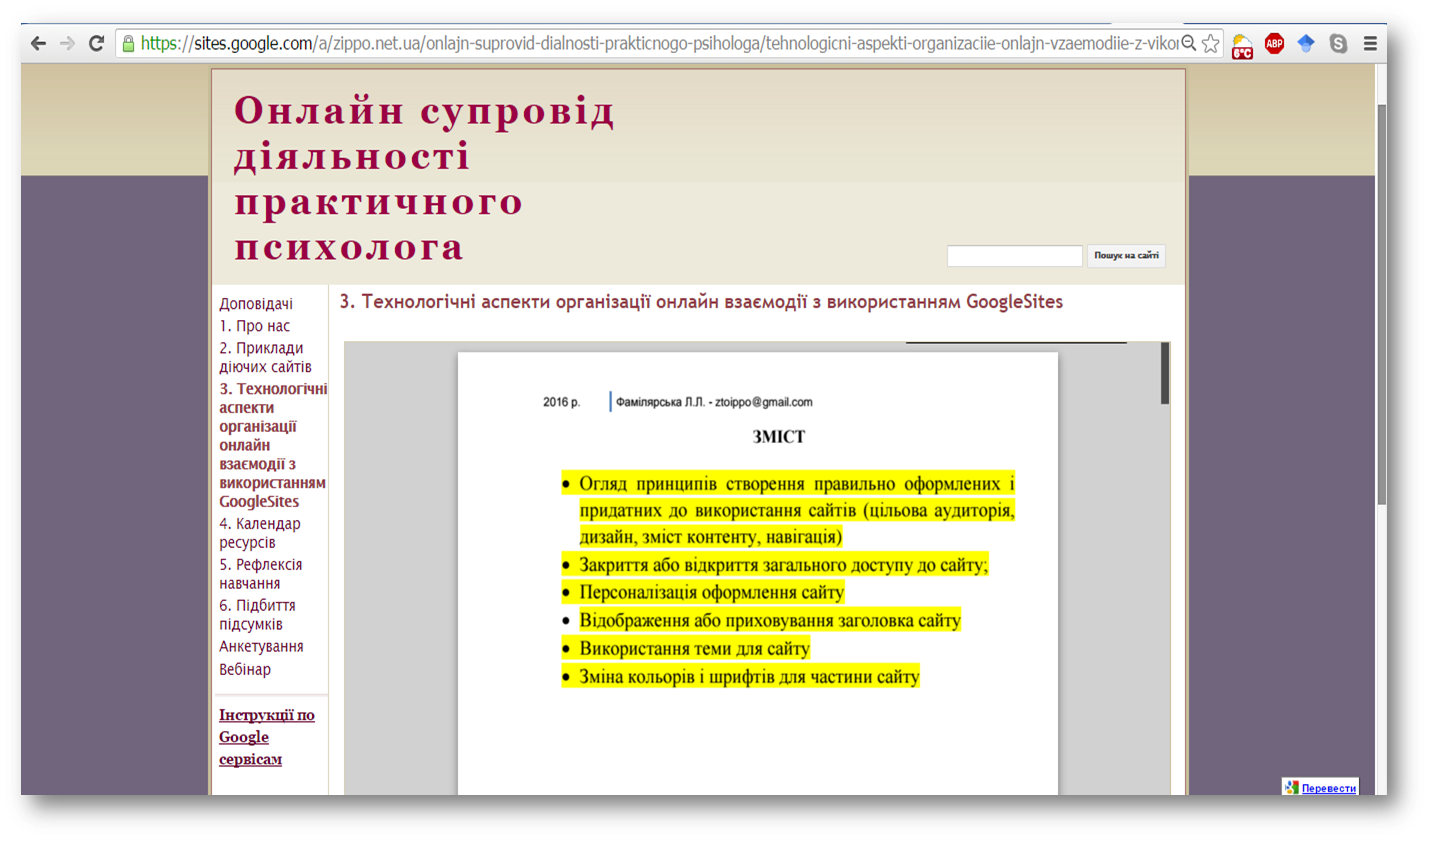
Task: Click the bullet 'Зміна кольорів і шрифтів'
Action: click(748, 677)
